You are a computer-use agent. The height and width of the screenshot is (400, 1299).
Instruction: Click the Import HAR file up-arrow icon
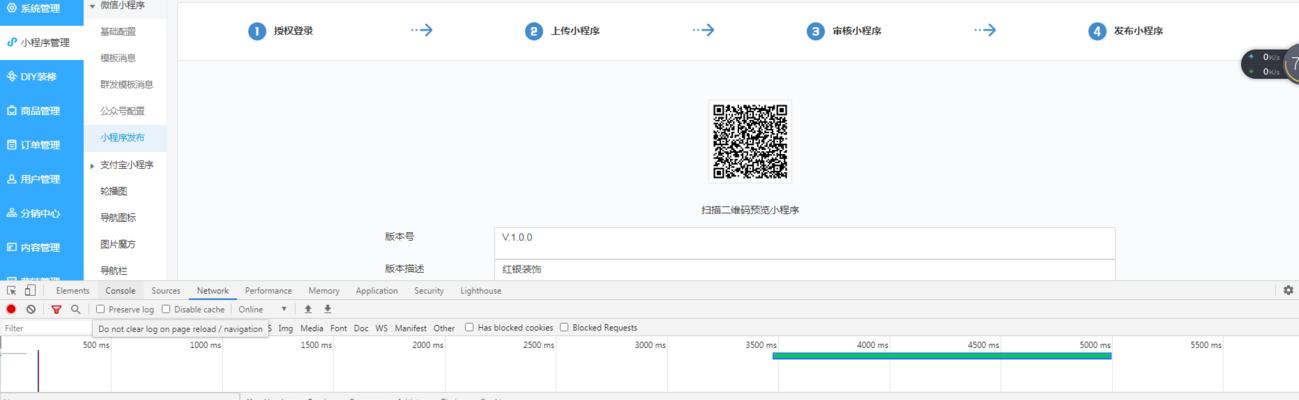(308, 310)
